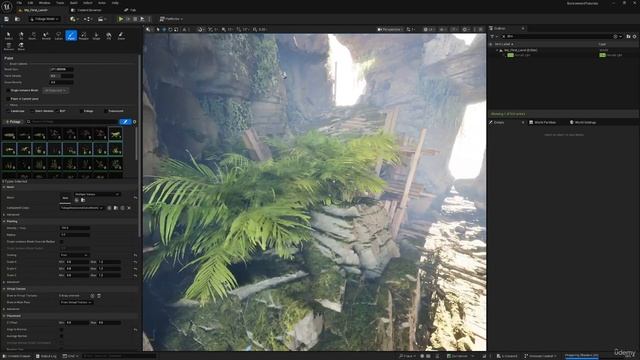The width and height of the screenshot is (640, 360).
Task: Activate the Reapply foliage tool
Action: pos(84,36)
